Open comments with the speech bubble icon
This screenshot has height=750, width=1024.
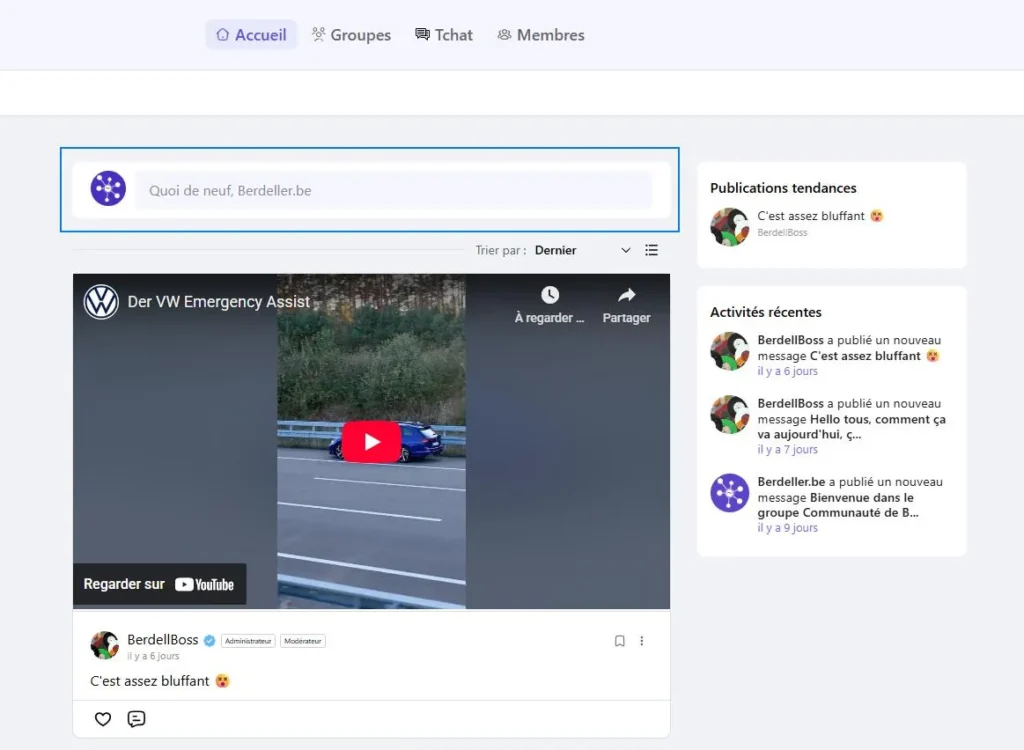[x=137, y=719]
